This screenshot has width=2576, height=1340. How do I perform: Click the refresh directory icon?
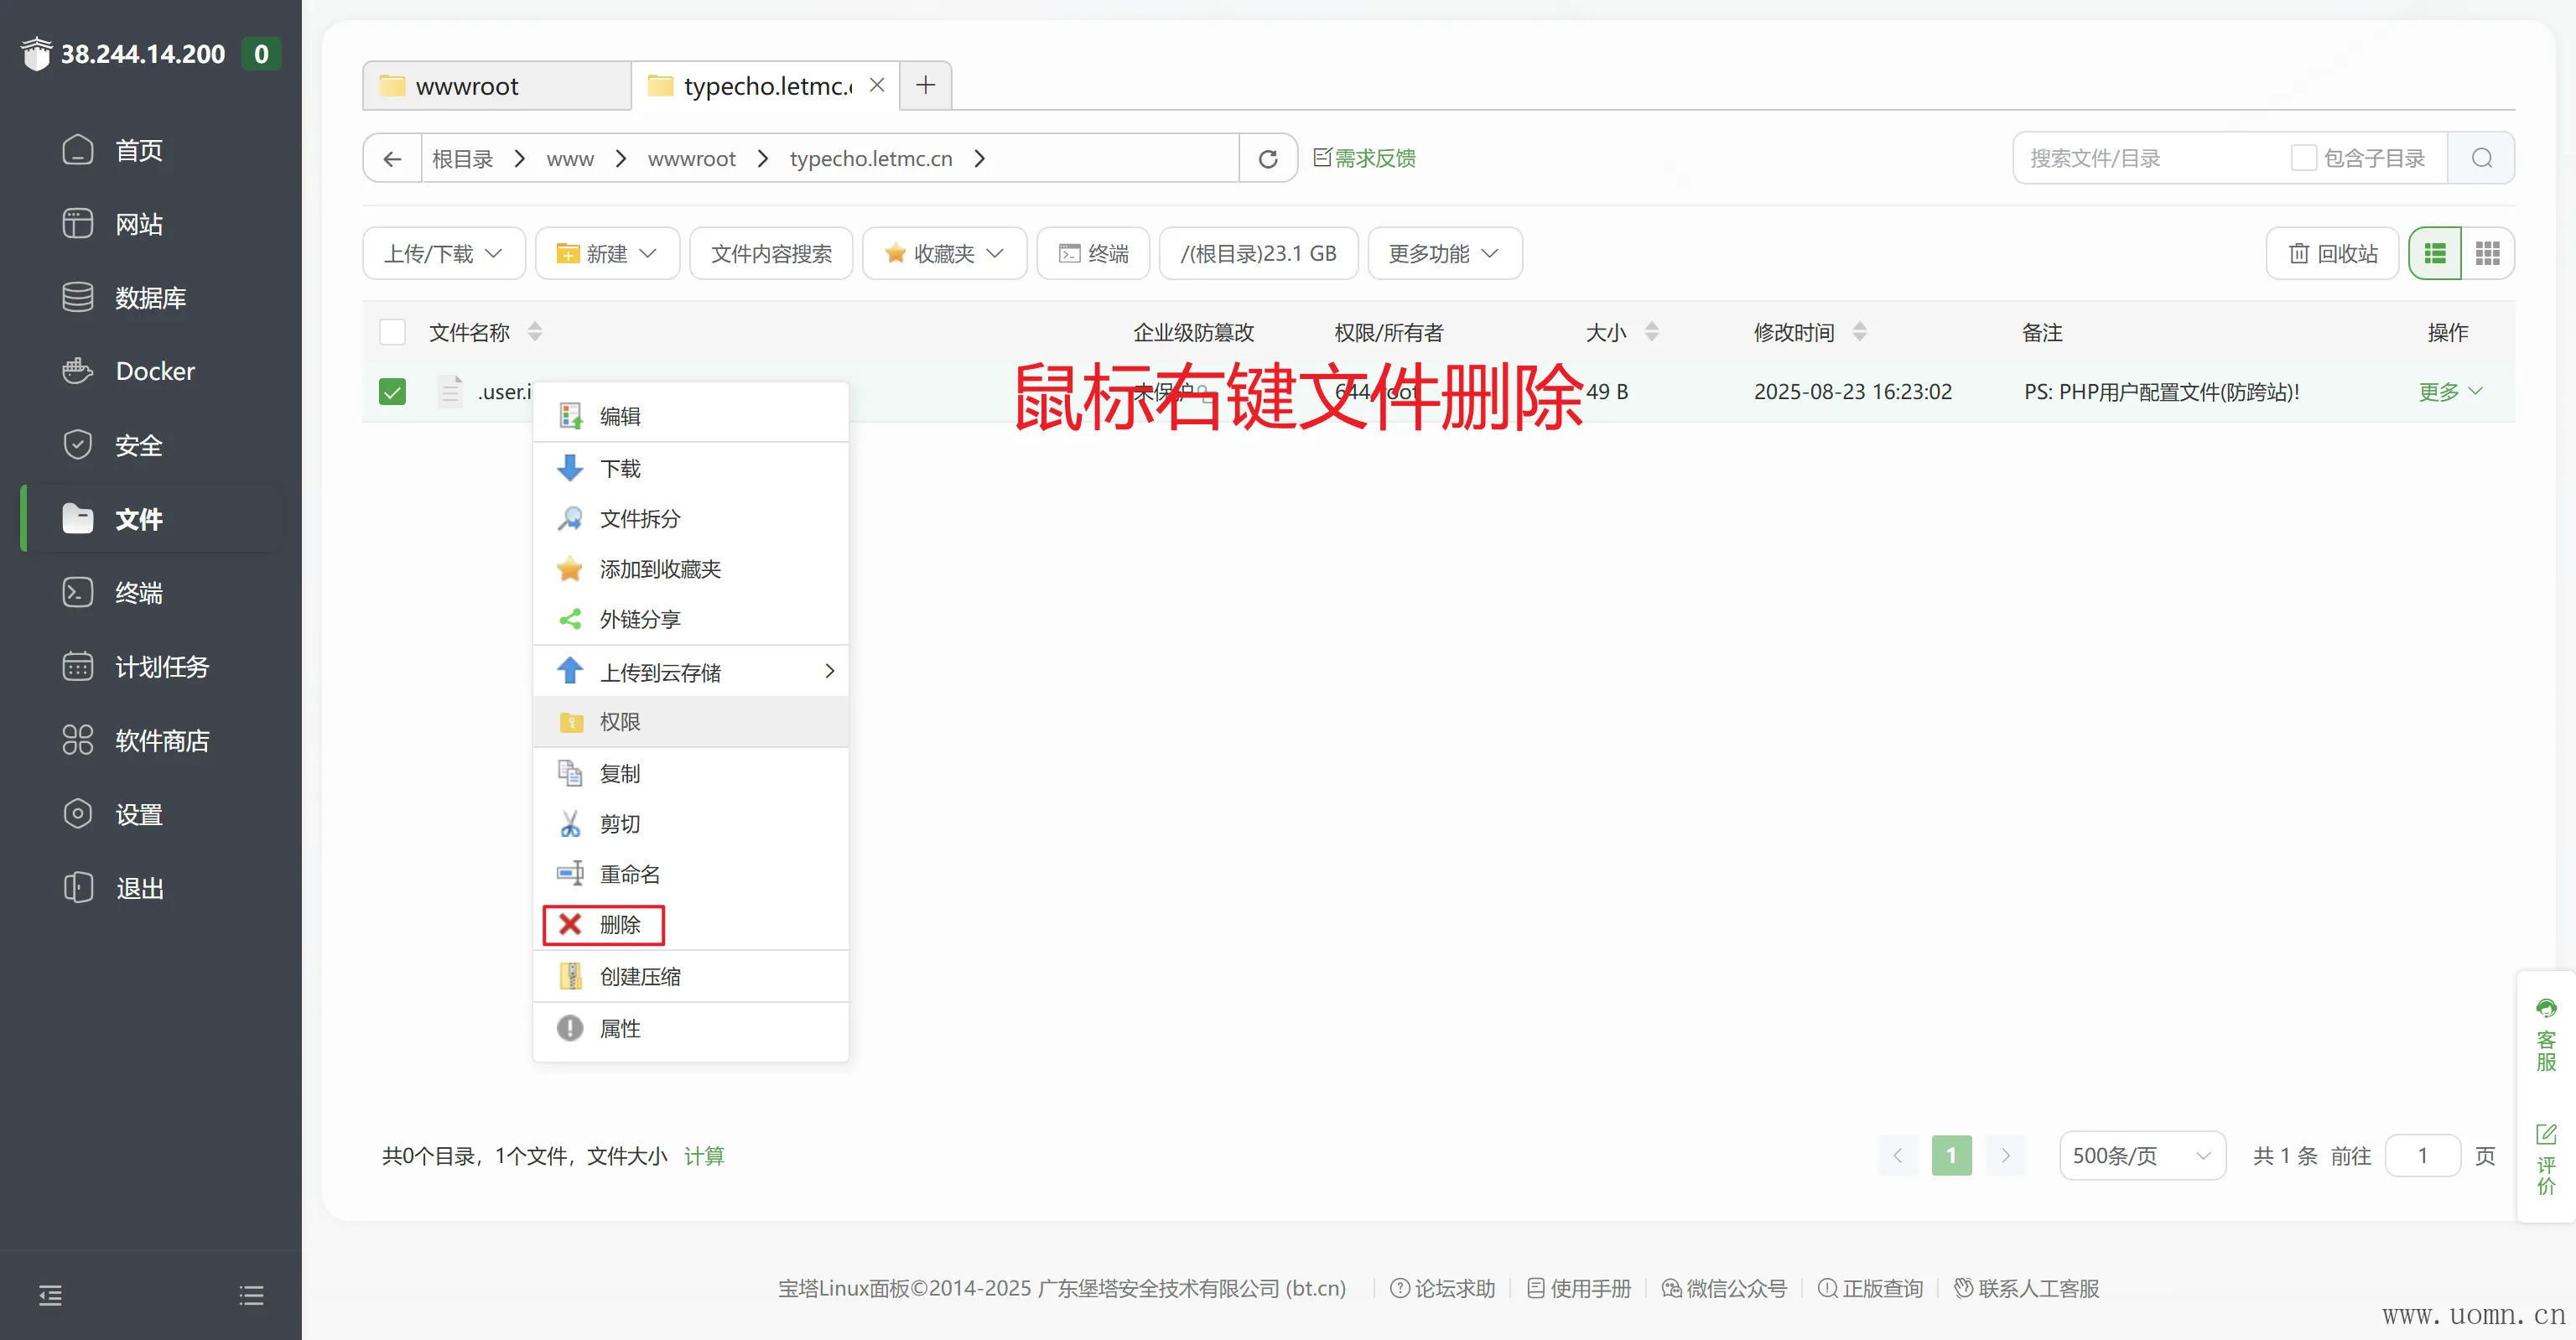point(1267,158)
